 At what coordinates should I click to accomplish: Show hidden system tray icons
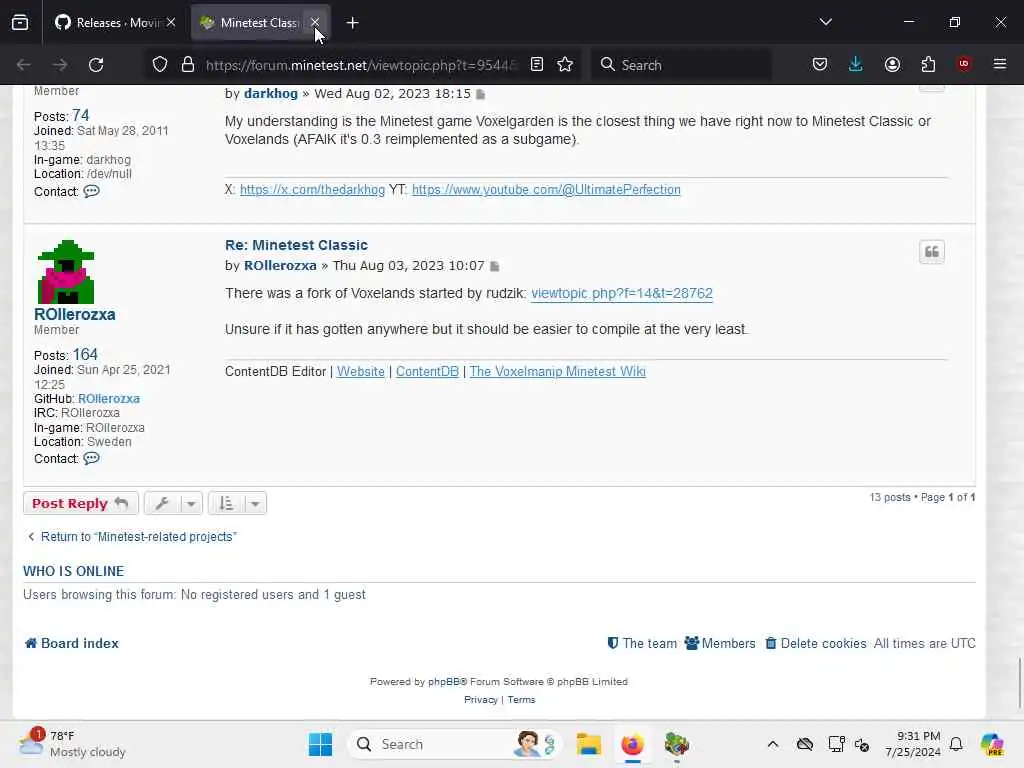click(773, 744)
